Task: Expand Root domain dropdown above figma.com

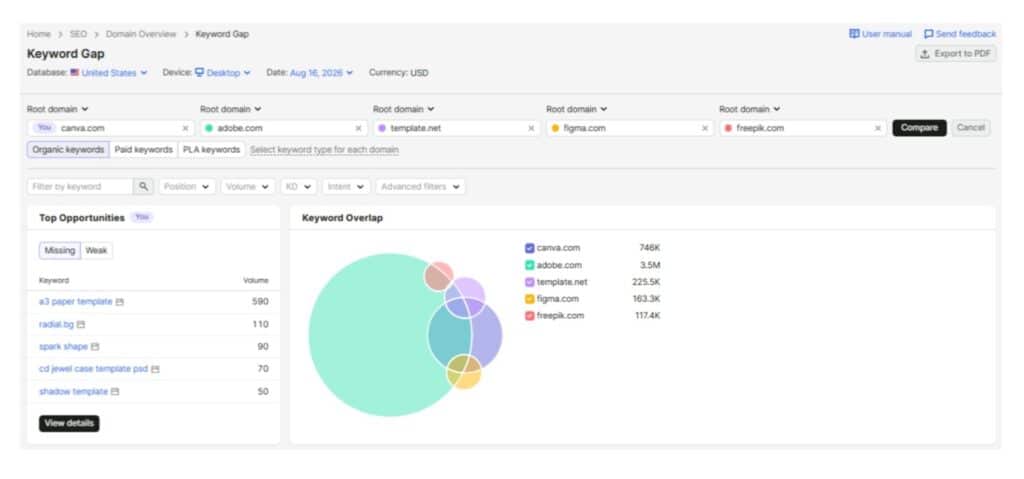Action: coord(577,109)
